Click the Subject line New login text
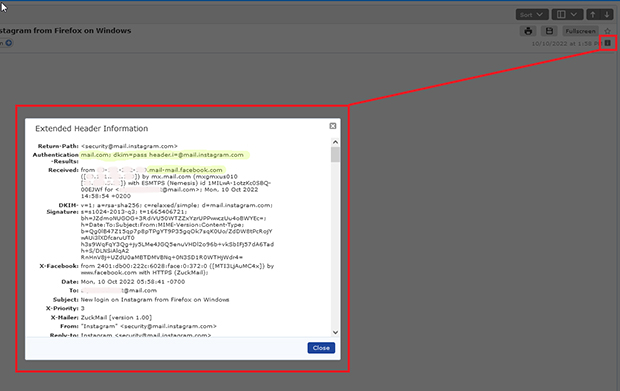 pyautogui.click(x=155, y=300)
